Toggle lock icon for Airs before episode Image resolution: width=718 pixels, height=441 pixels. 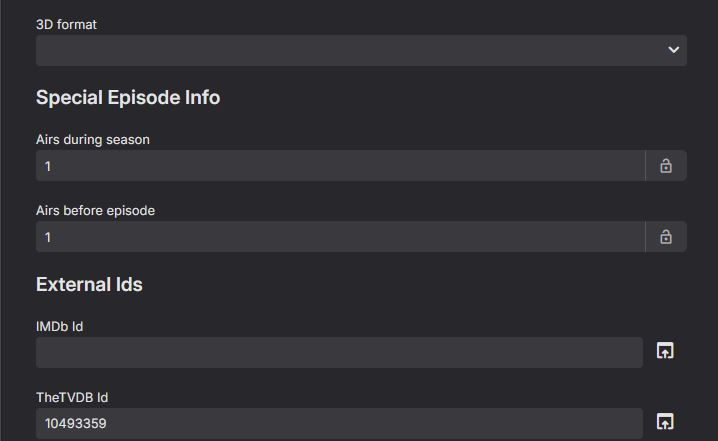tap(666, 237)
